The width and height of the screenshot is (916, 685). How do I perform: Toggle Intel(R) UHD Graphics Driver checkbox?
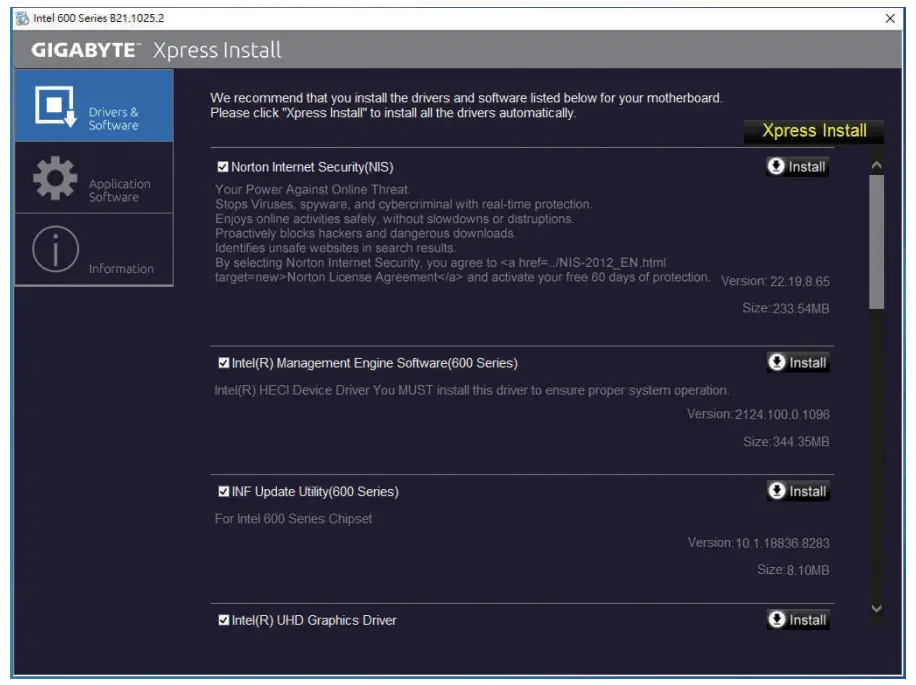223,620
